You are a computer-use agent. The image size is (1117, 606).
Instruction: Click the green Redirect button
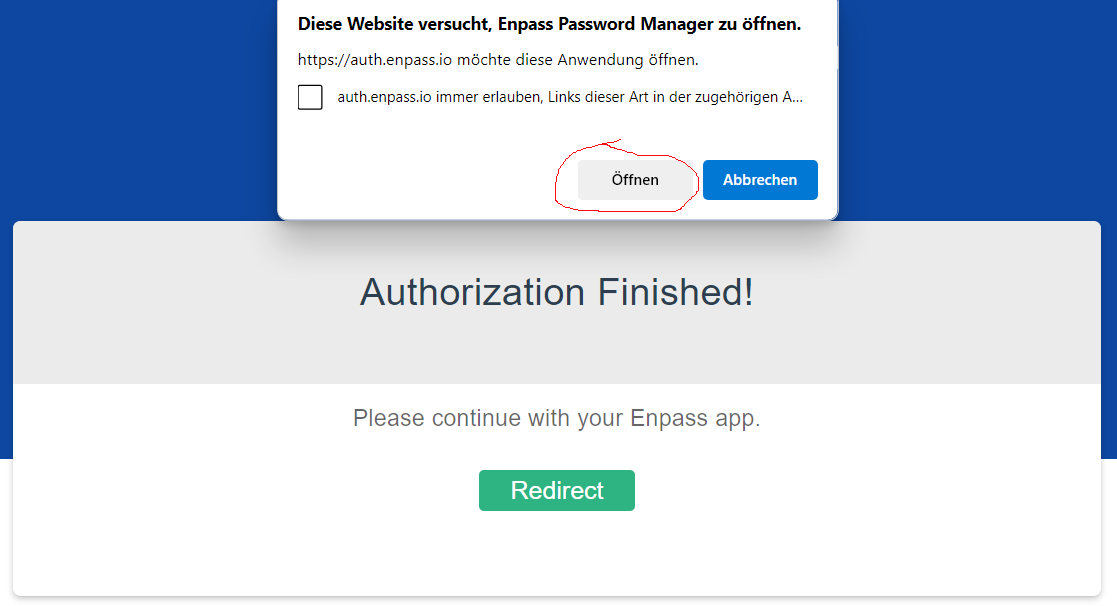tap(557, 490)
